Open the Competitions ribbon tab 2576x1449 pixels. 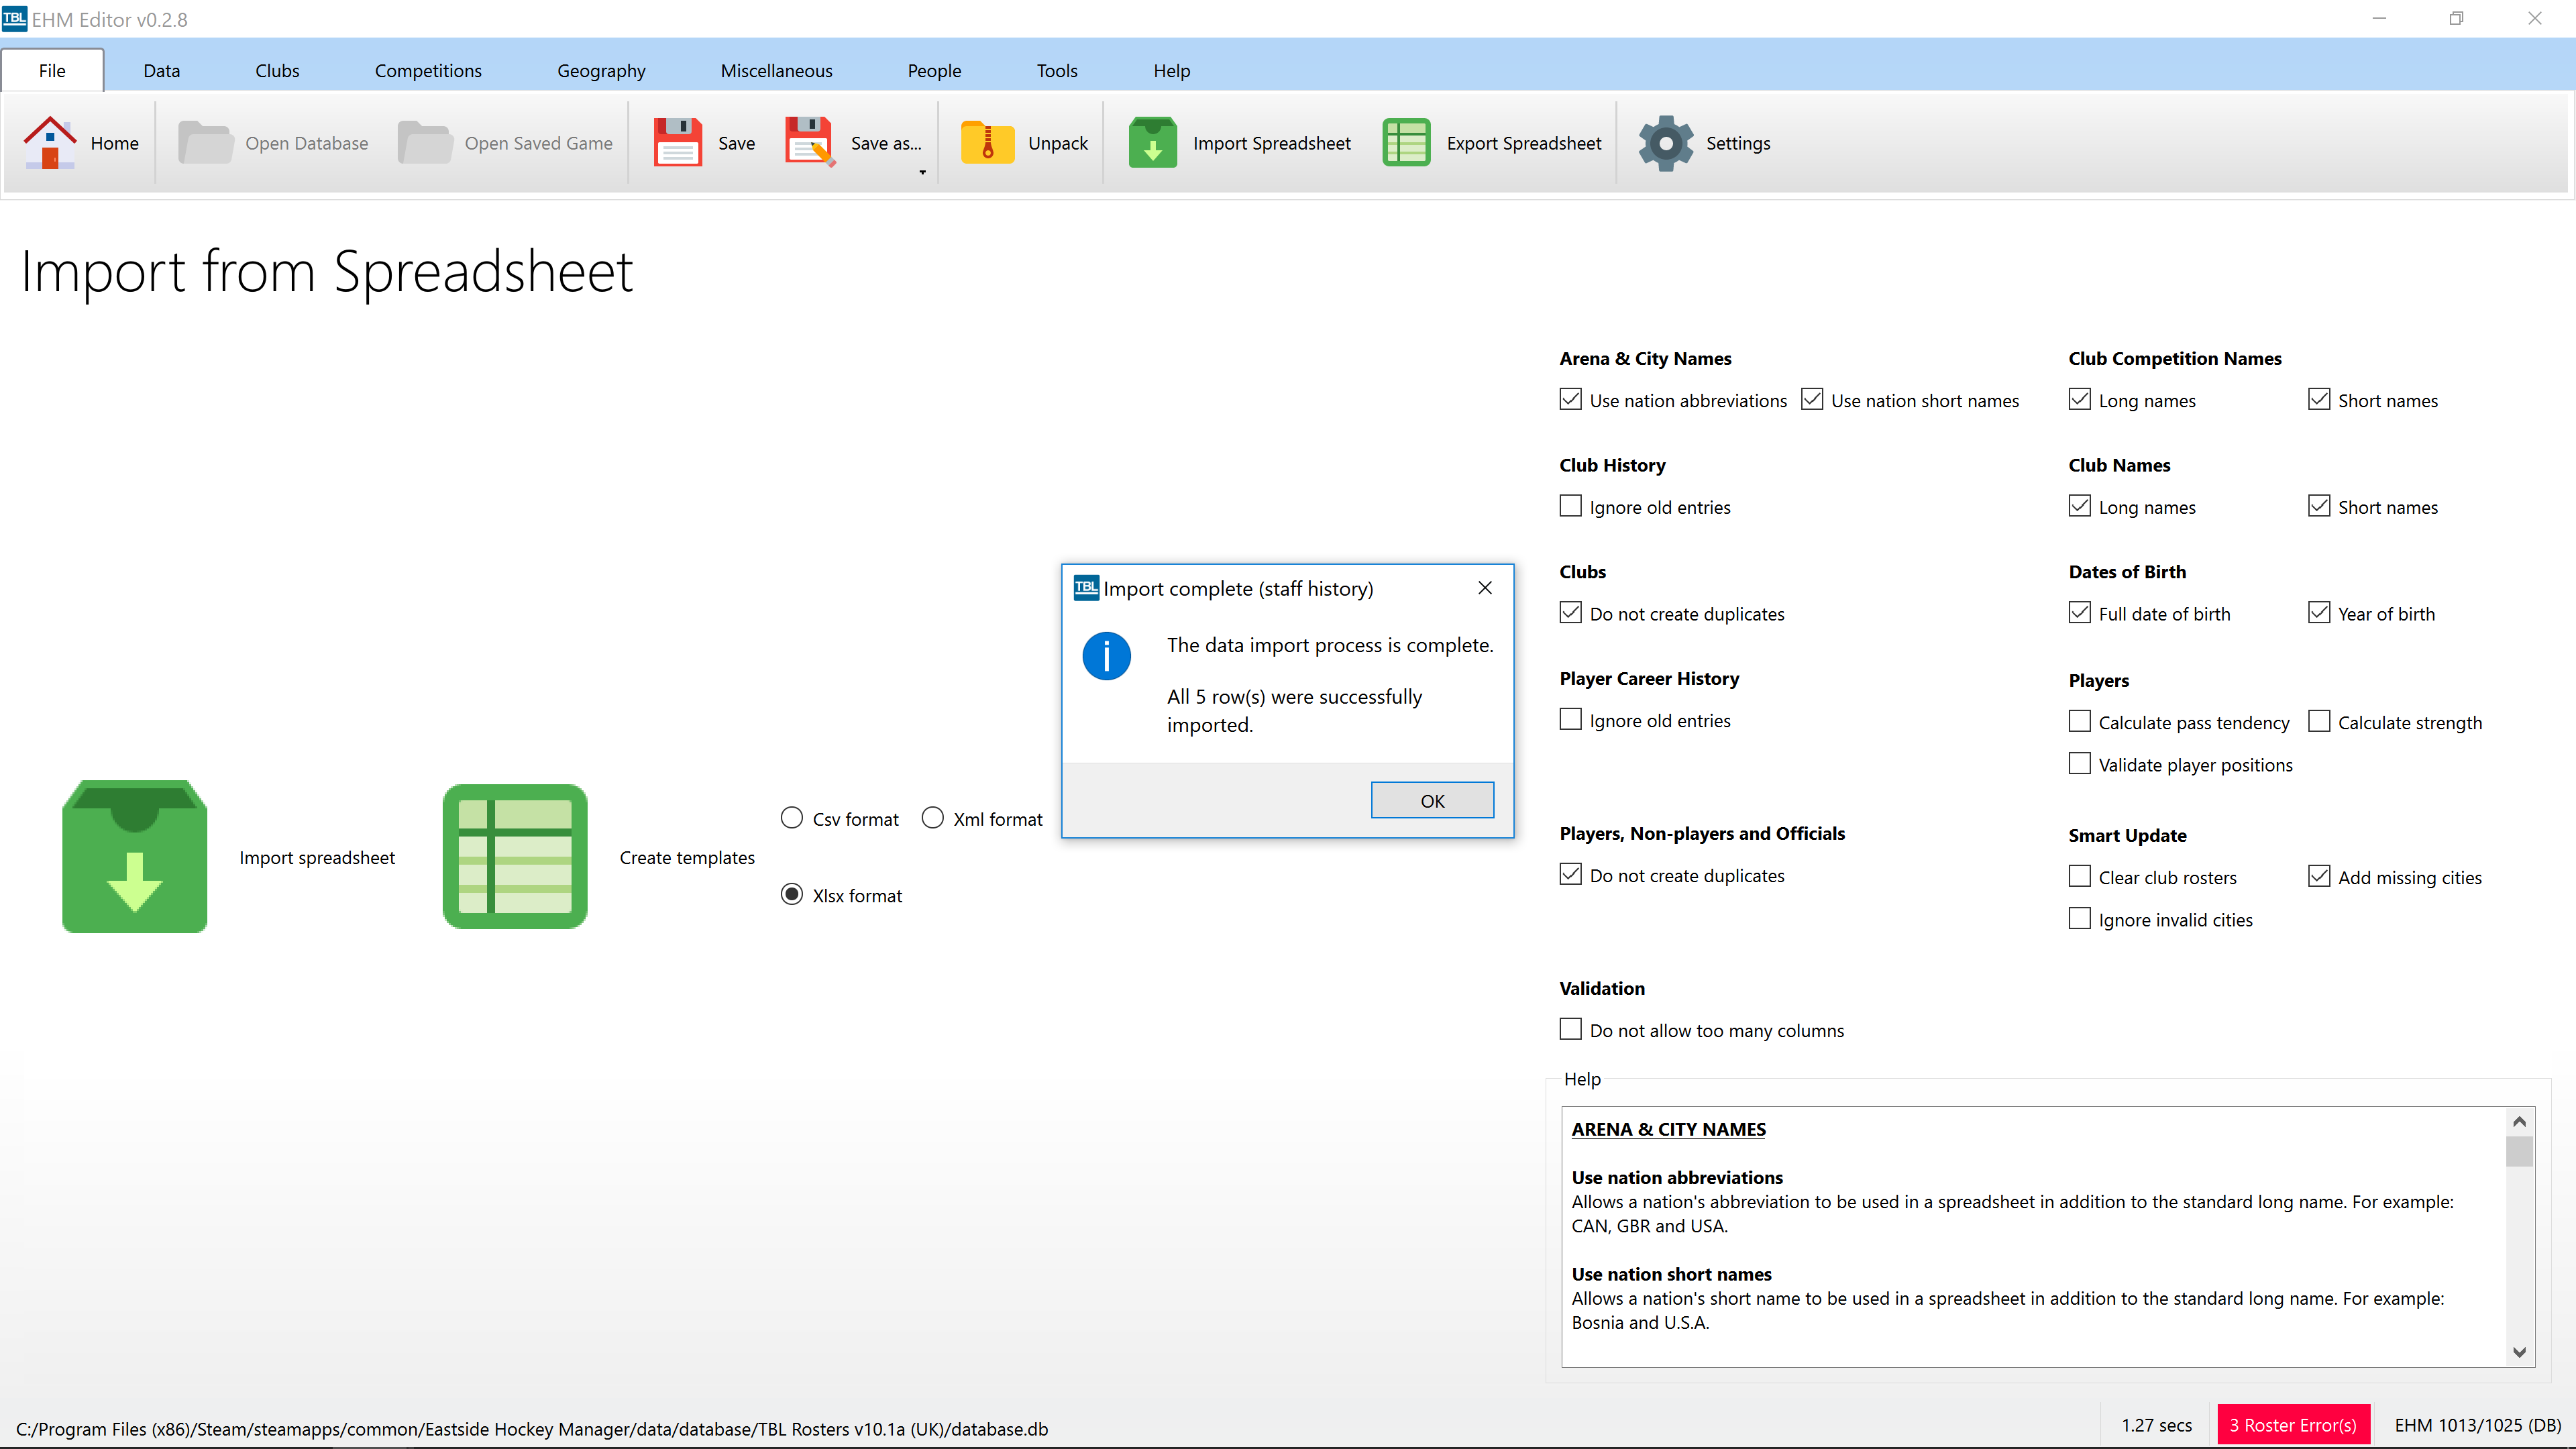coord(427,71)
